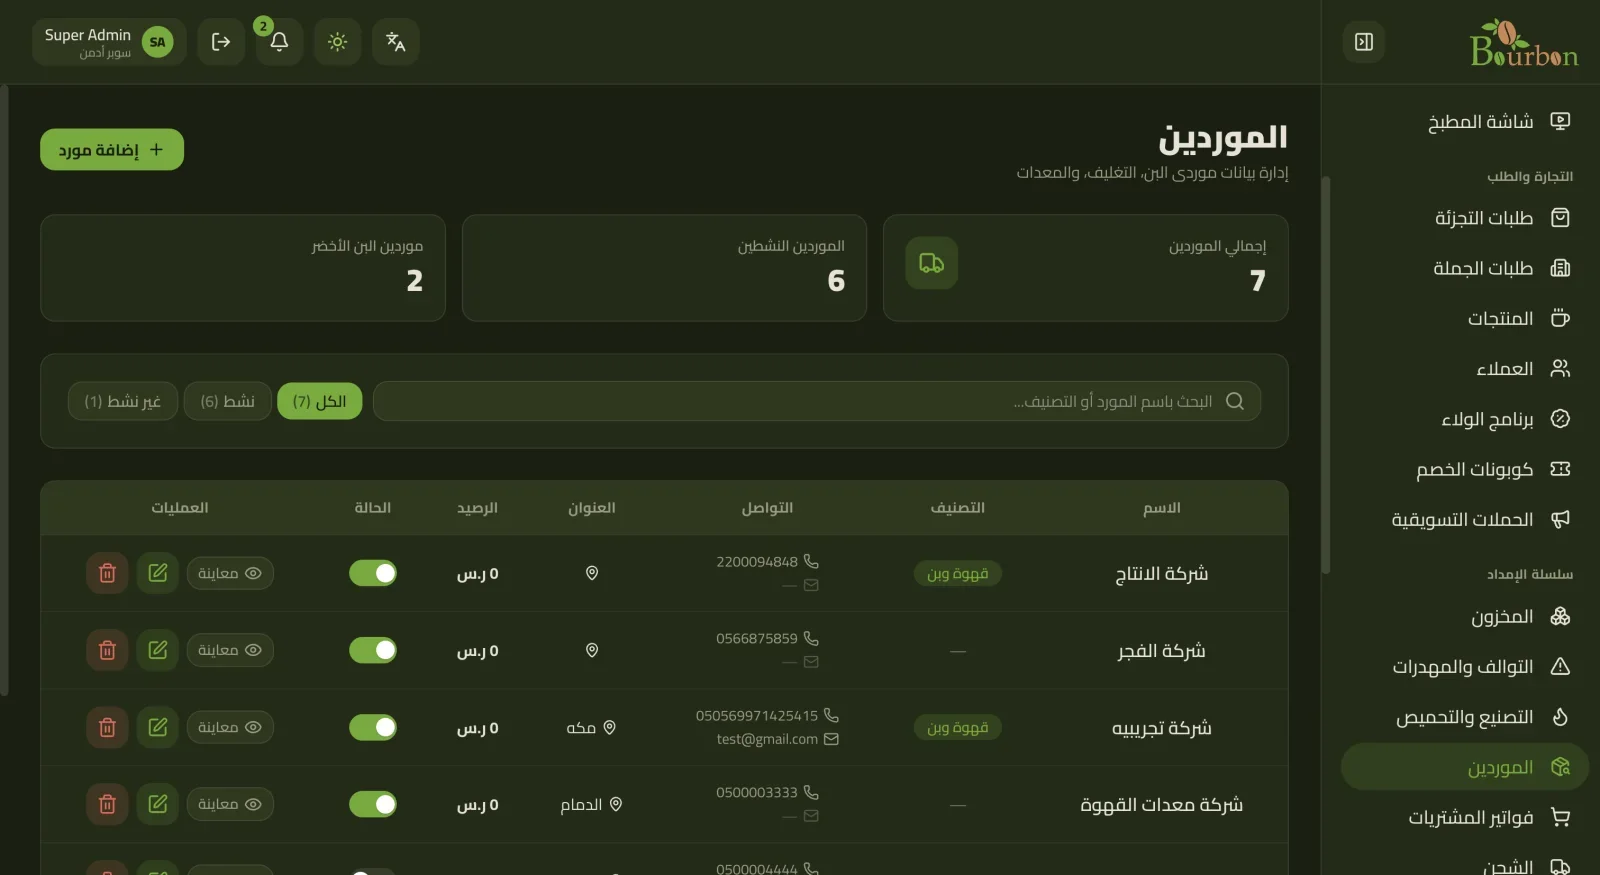Open كوبونات الخصم in sidebar
The width and height of the screenshot is (1600, 875).
point(1465,469)
